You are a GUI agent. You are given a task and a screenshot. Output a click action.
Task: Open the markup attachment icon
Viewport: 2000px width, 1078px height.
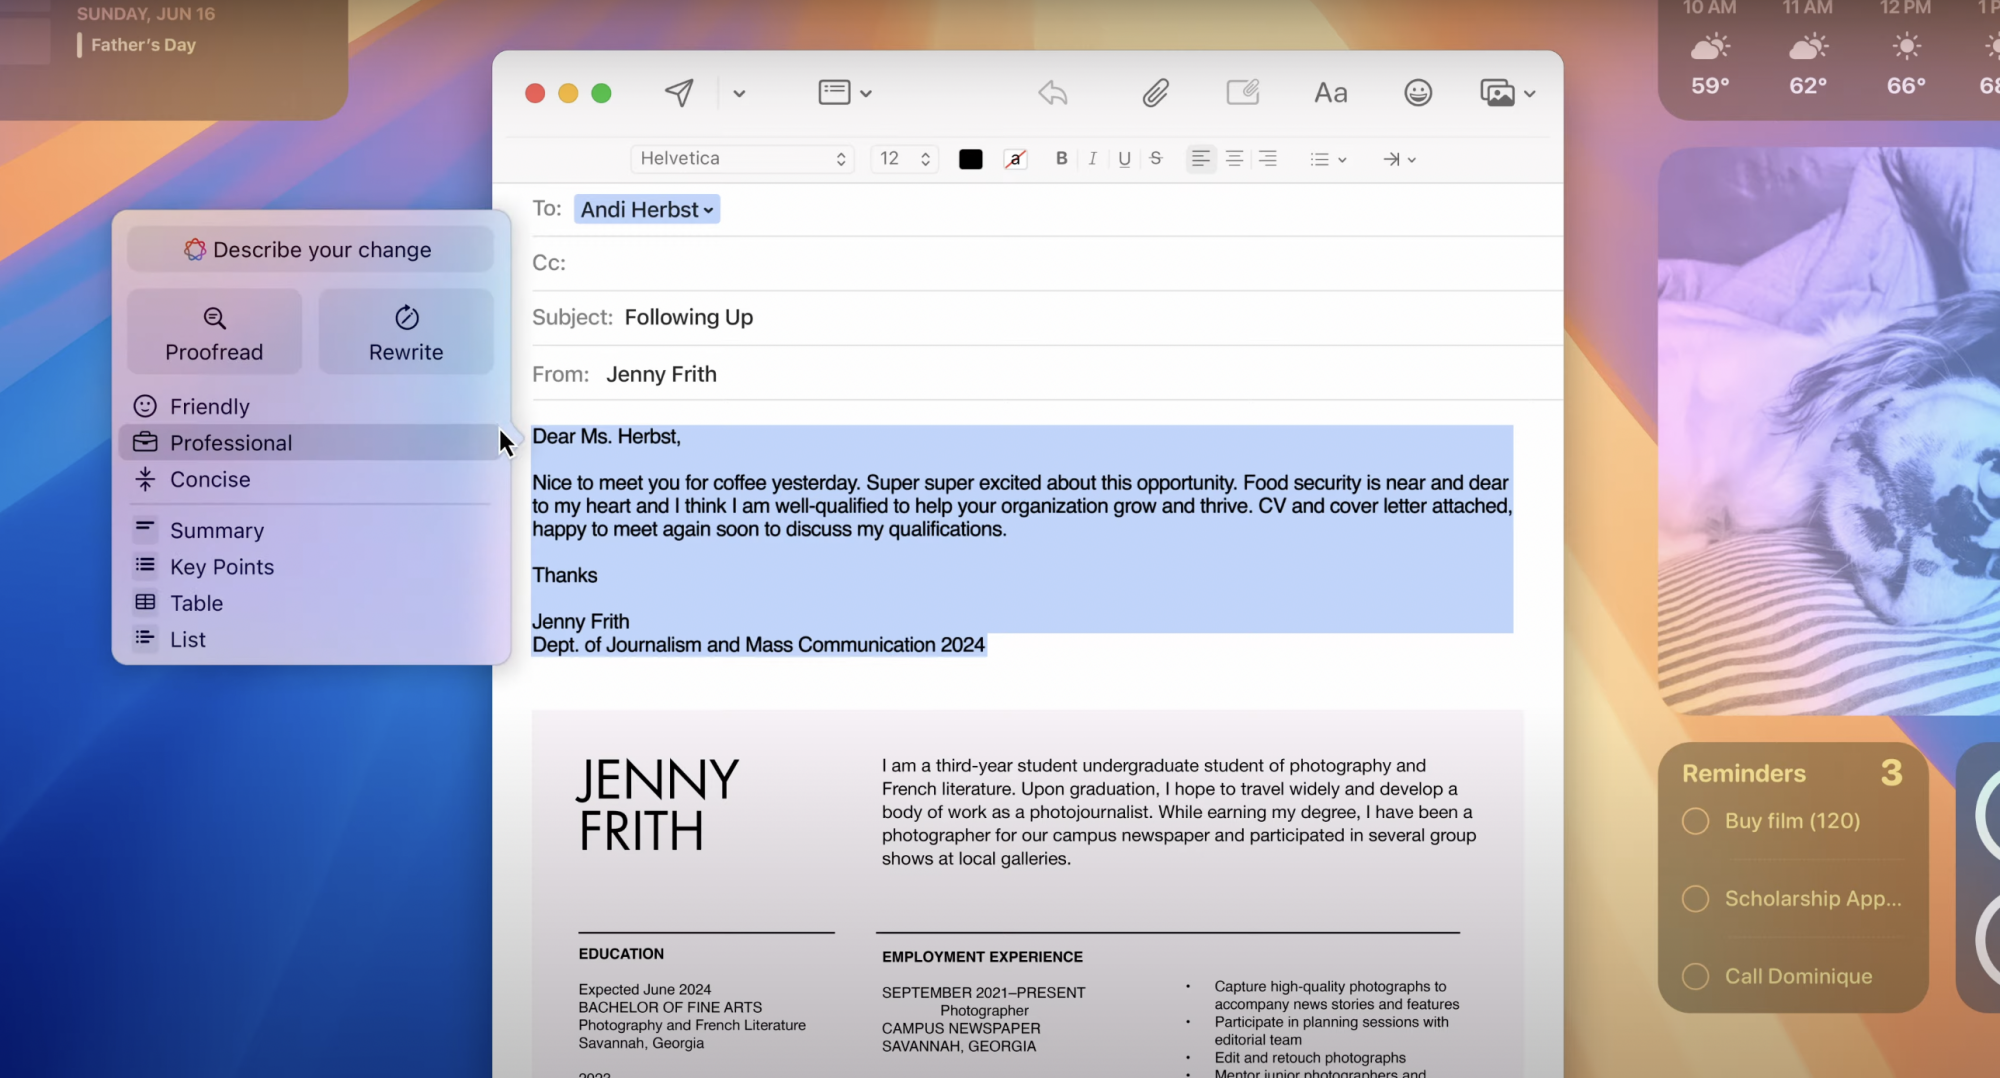(1243, 93)
